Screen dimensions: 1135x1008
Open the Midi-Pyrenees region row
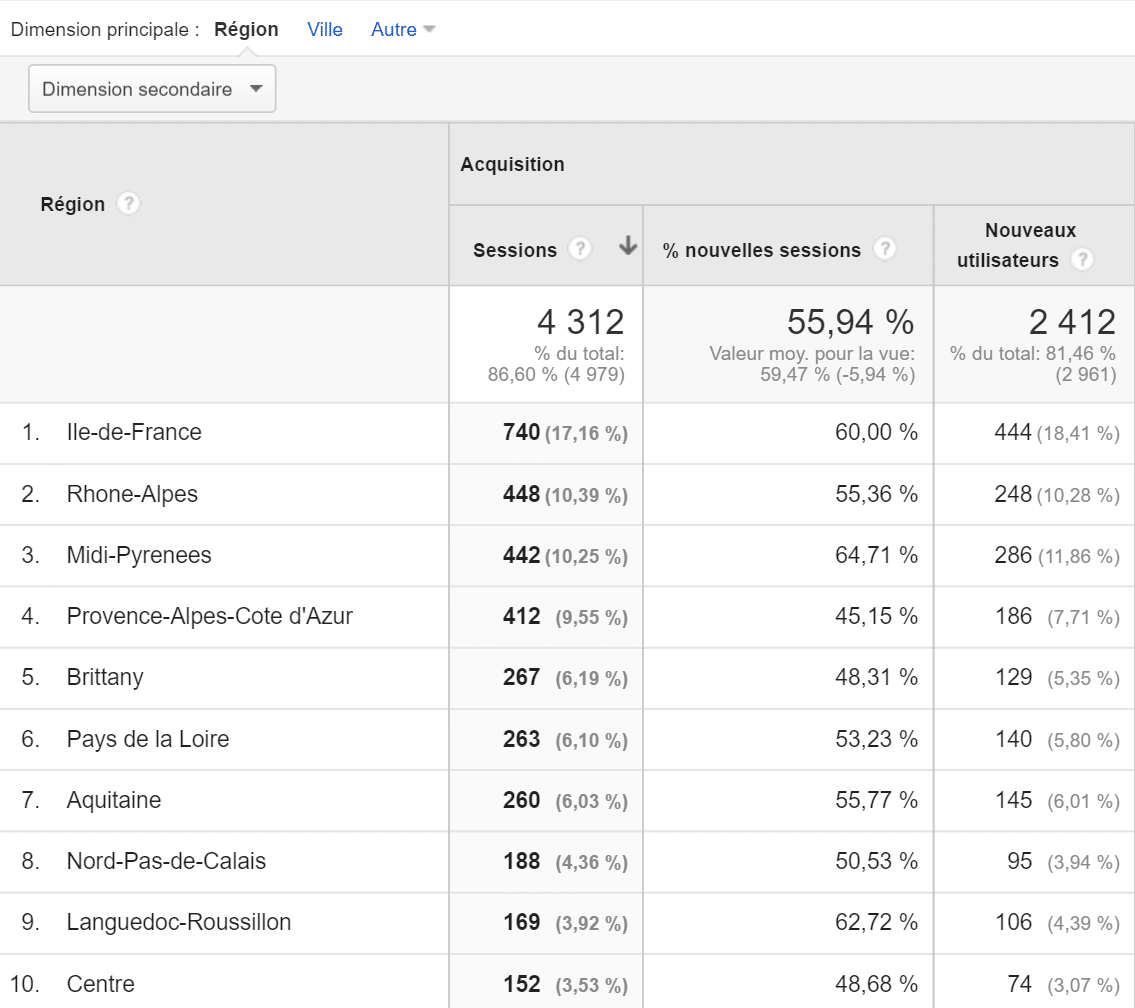(x=139, y=555)
